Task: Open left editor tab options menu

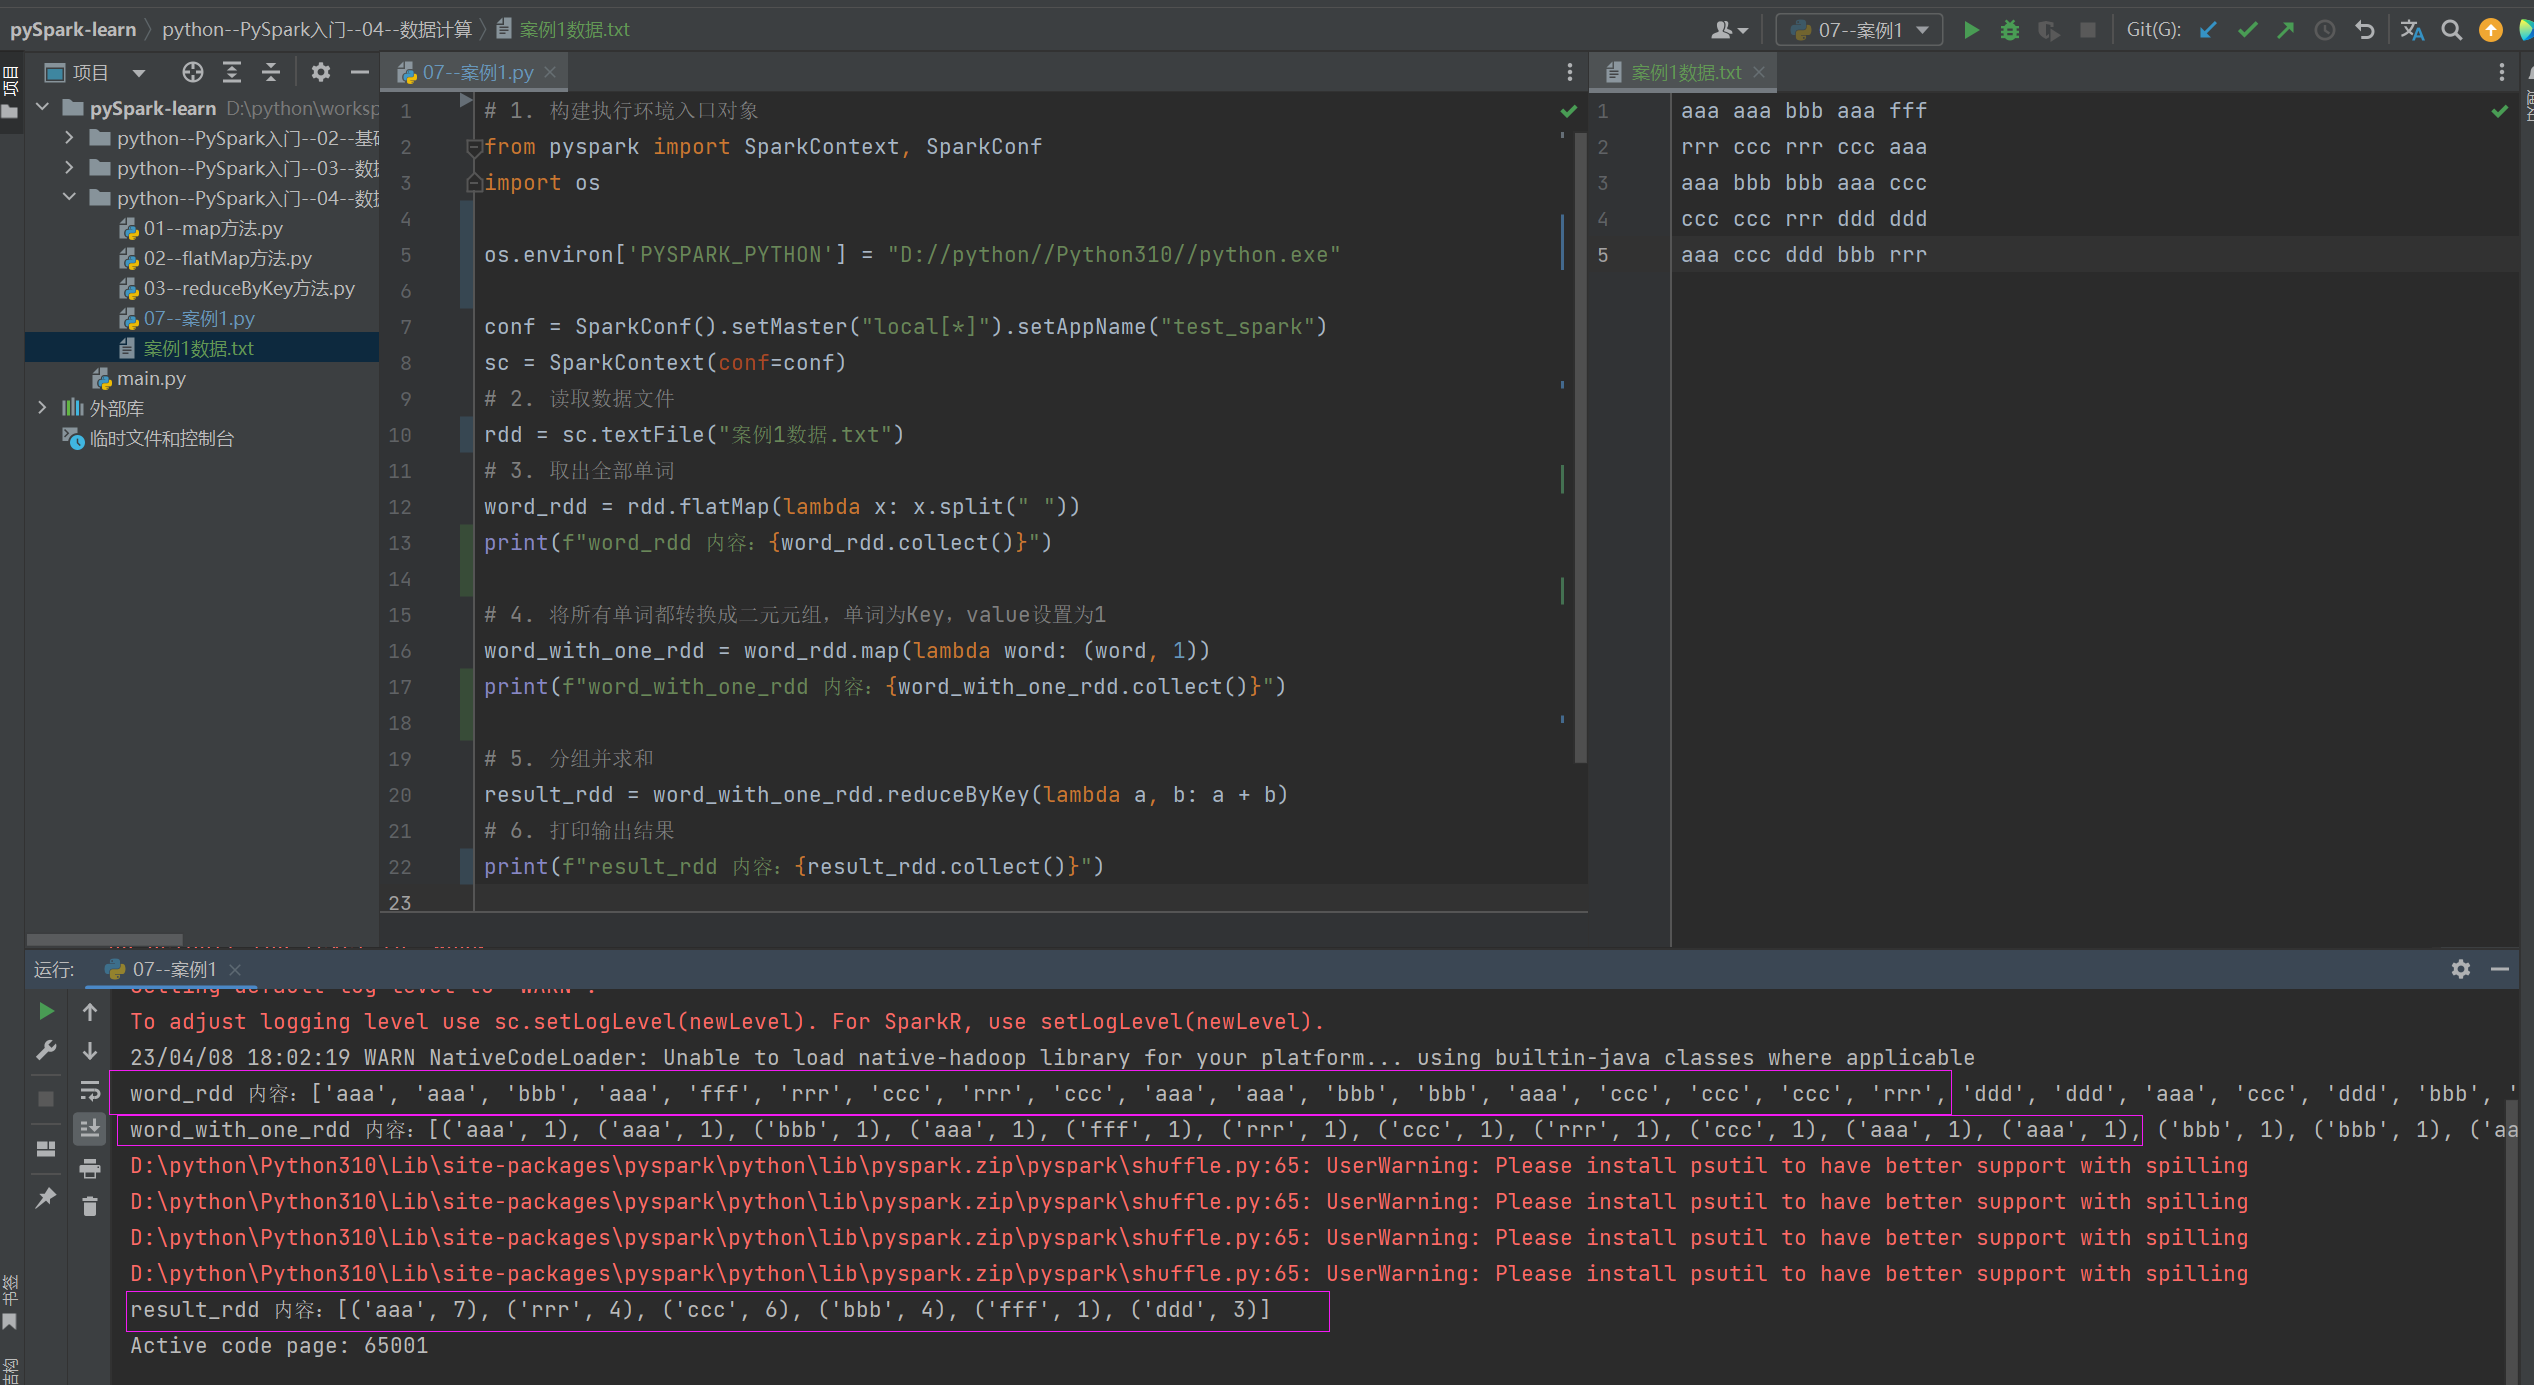Action: click(x=1569, y=72)
